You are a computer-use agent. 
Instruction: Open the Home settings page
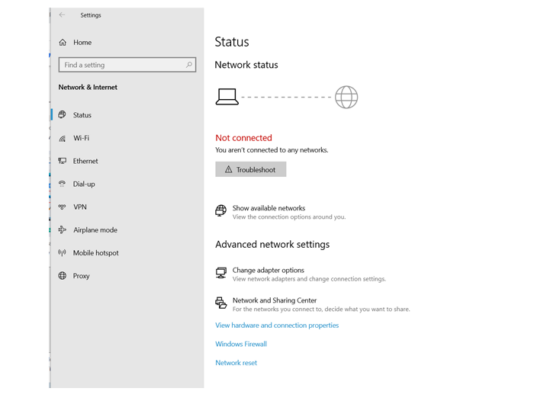tap(82, 42)
